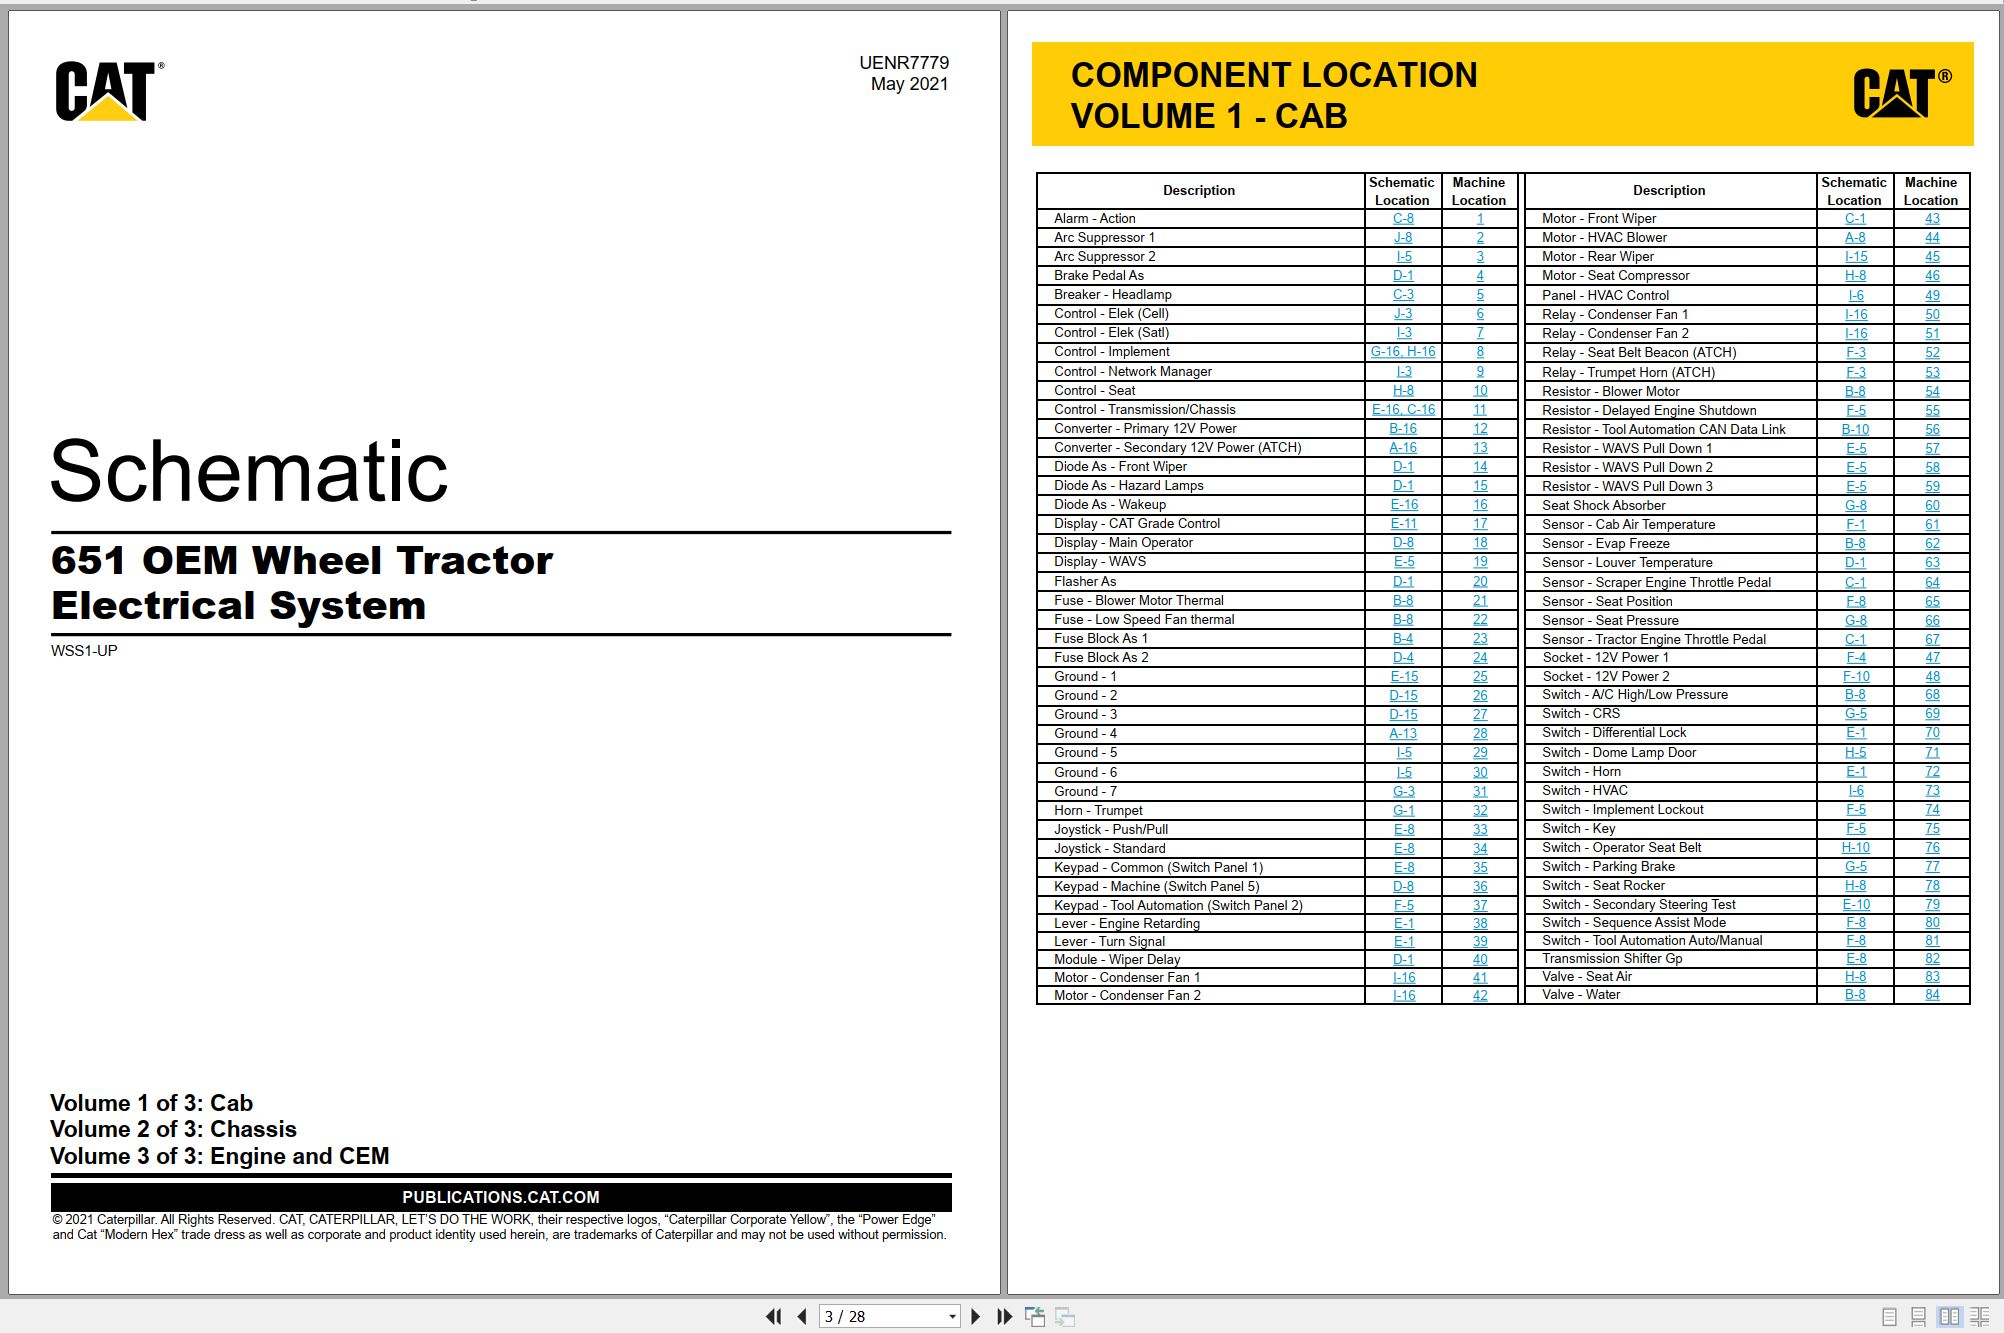Open machine location 42 for Motor - Condenser Fan 2
The height and width of the screenshot is (1333, 2004).
tap(1480, 995)
